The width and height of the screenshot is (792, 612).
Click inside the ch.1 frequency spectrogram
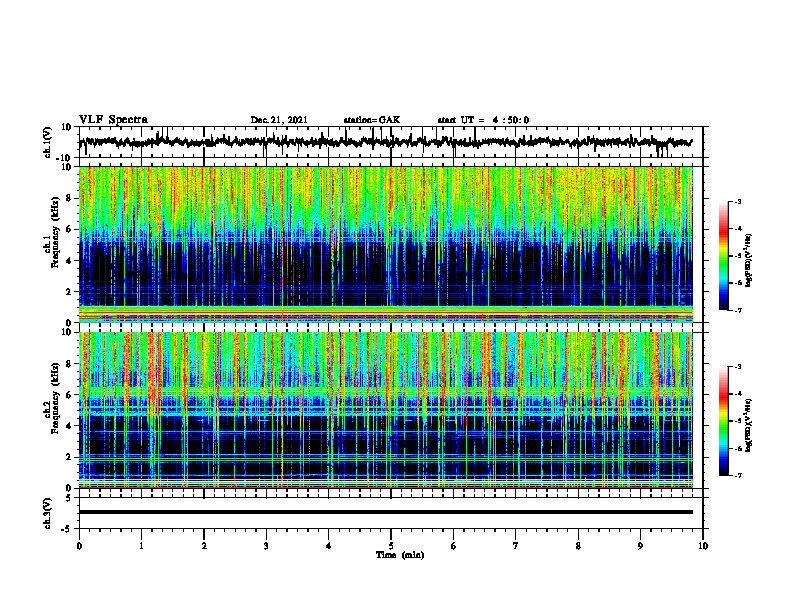click(386, 244)
